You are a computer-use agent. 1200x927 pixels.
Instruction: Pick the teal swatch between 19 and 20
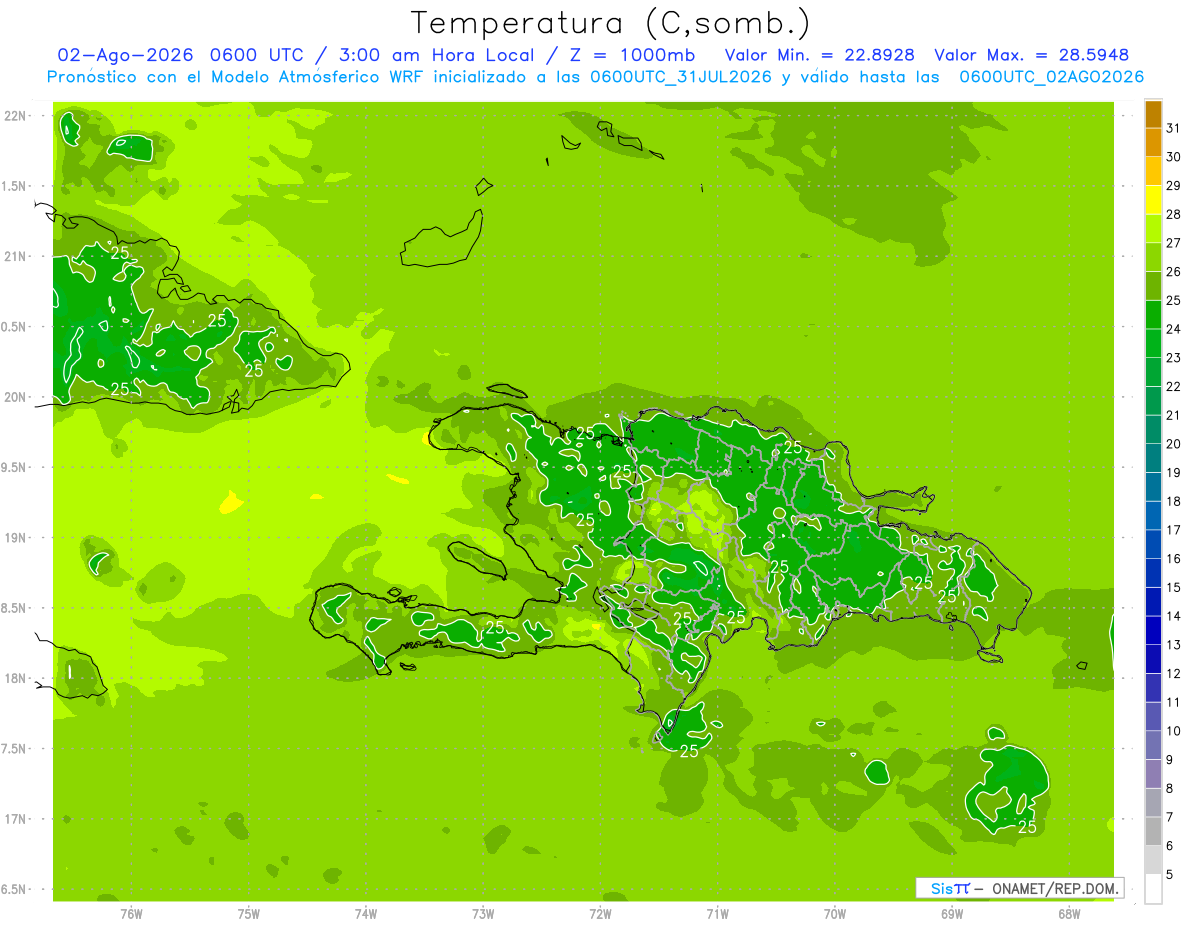click(x=1153, y=458)
